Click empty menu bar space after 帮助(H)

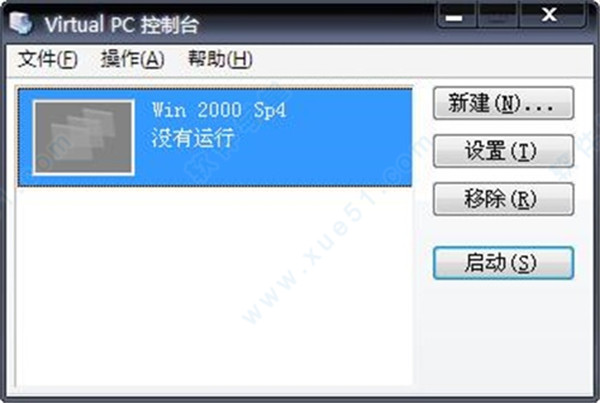(421, 60)
